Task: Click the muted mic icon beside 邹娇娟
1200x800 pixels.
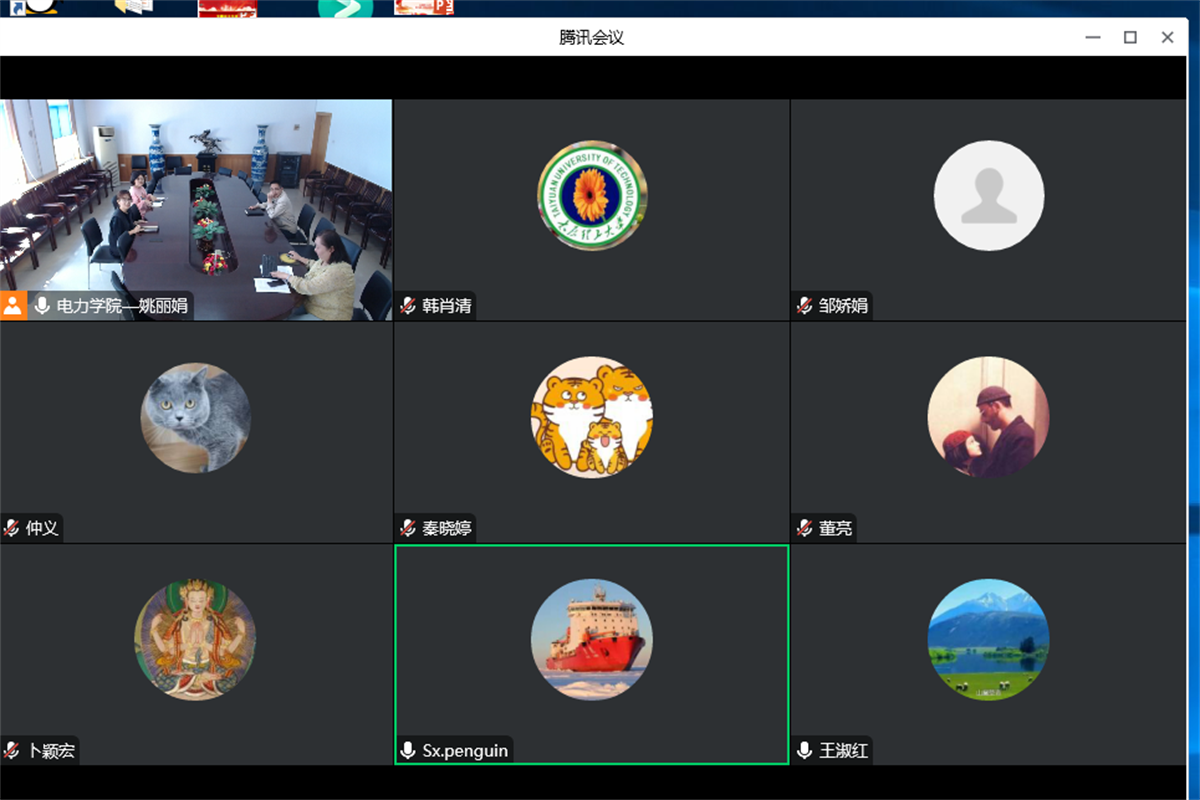Action: click(805, 306)
